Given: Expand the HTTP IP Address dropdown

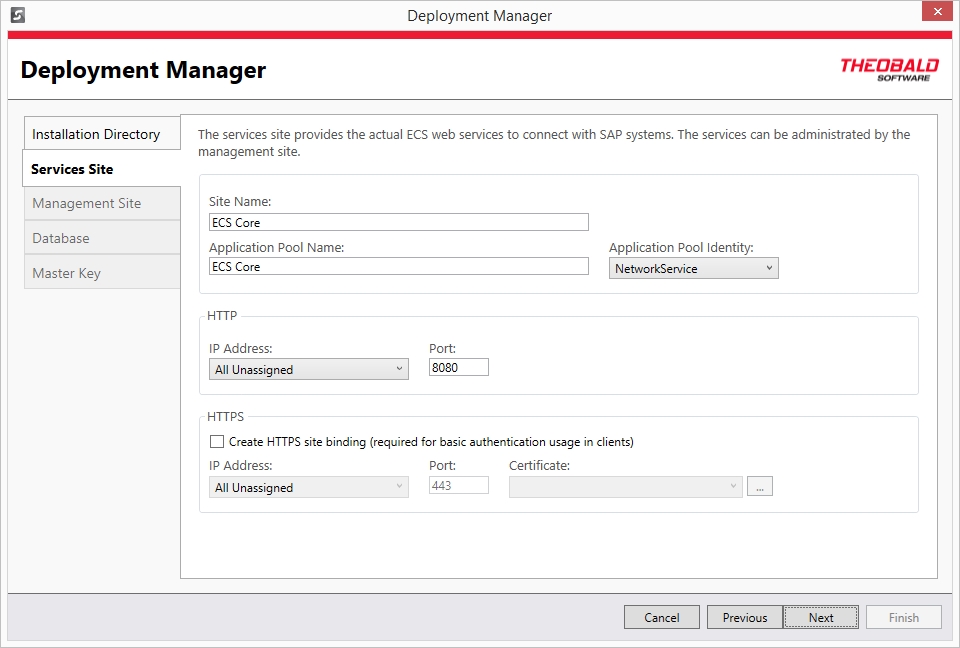Looking at the screenshot, I should (308, 369).
